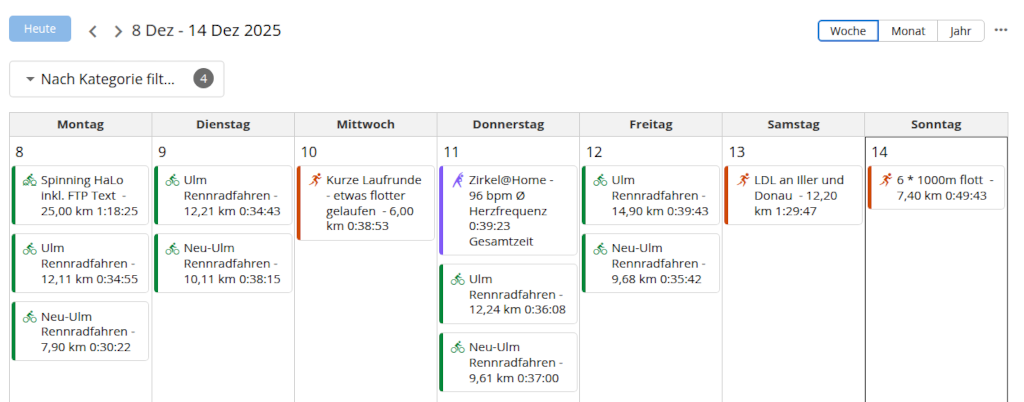Advance to the next week
Viewport: 1024px width, 402px height.
[x=118, y=31]
